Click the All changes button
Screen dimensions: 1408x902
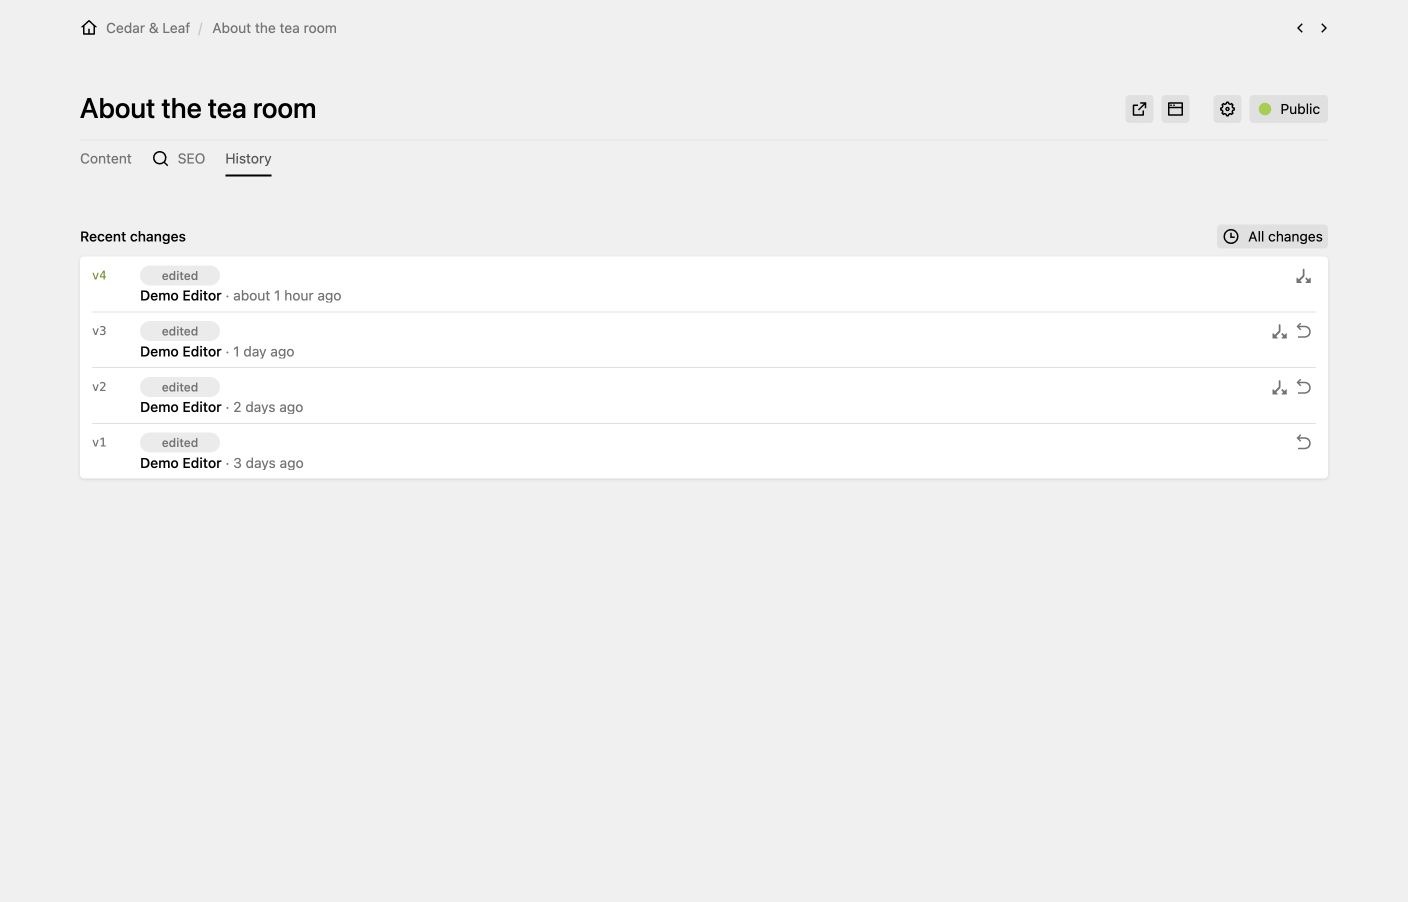tap(1272, 237)
